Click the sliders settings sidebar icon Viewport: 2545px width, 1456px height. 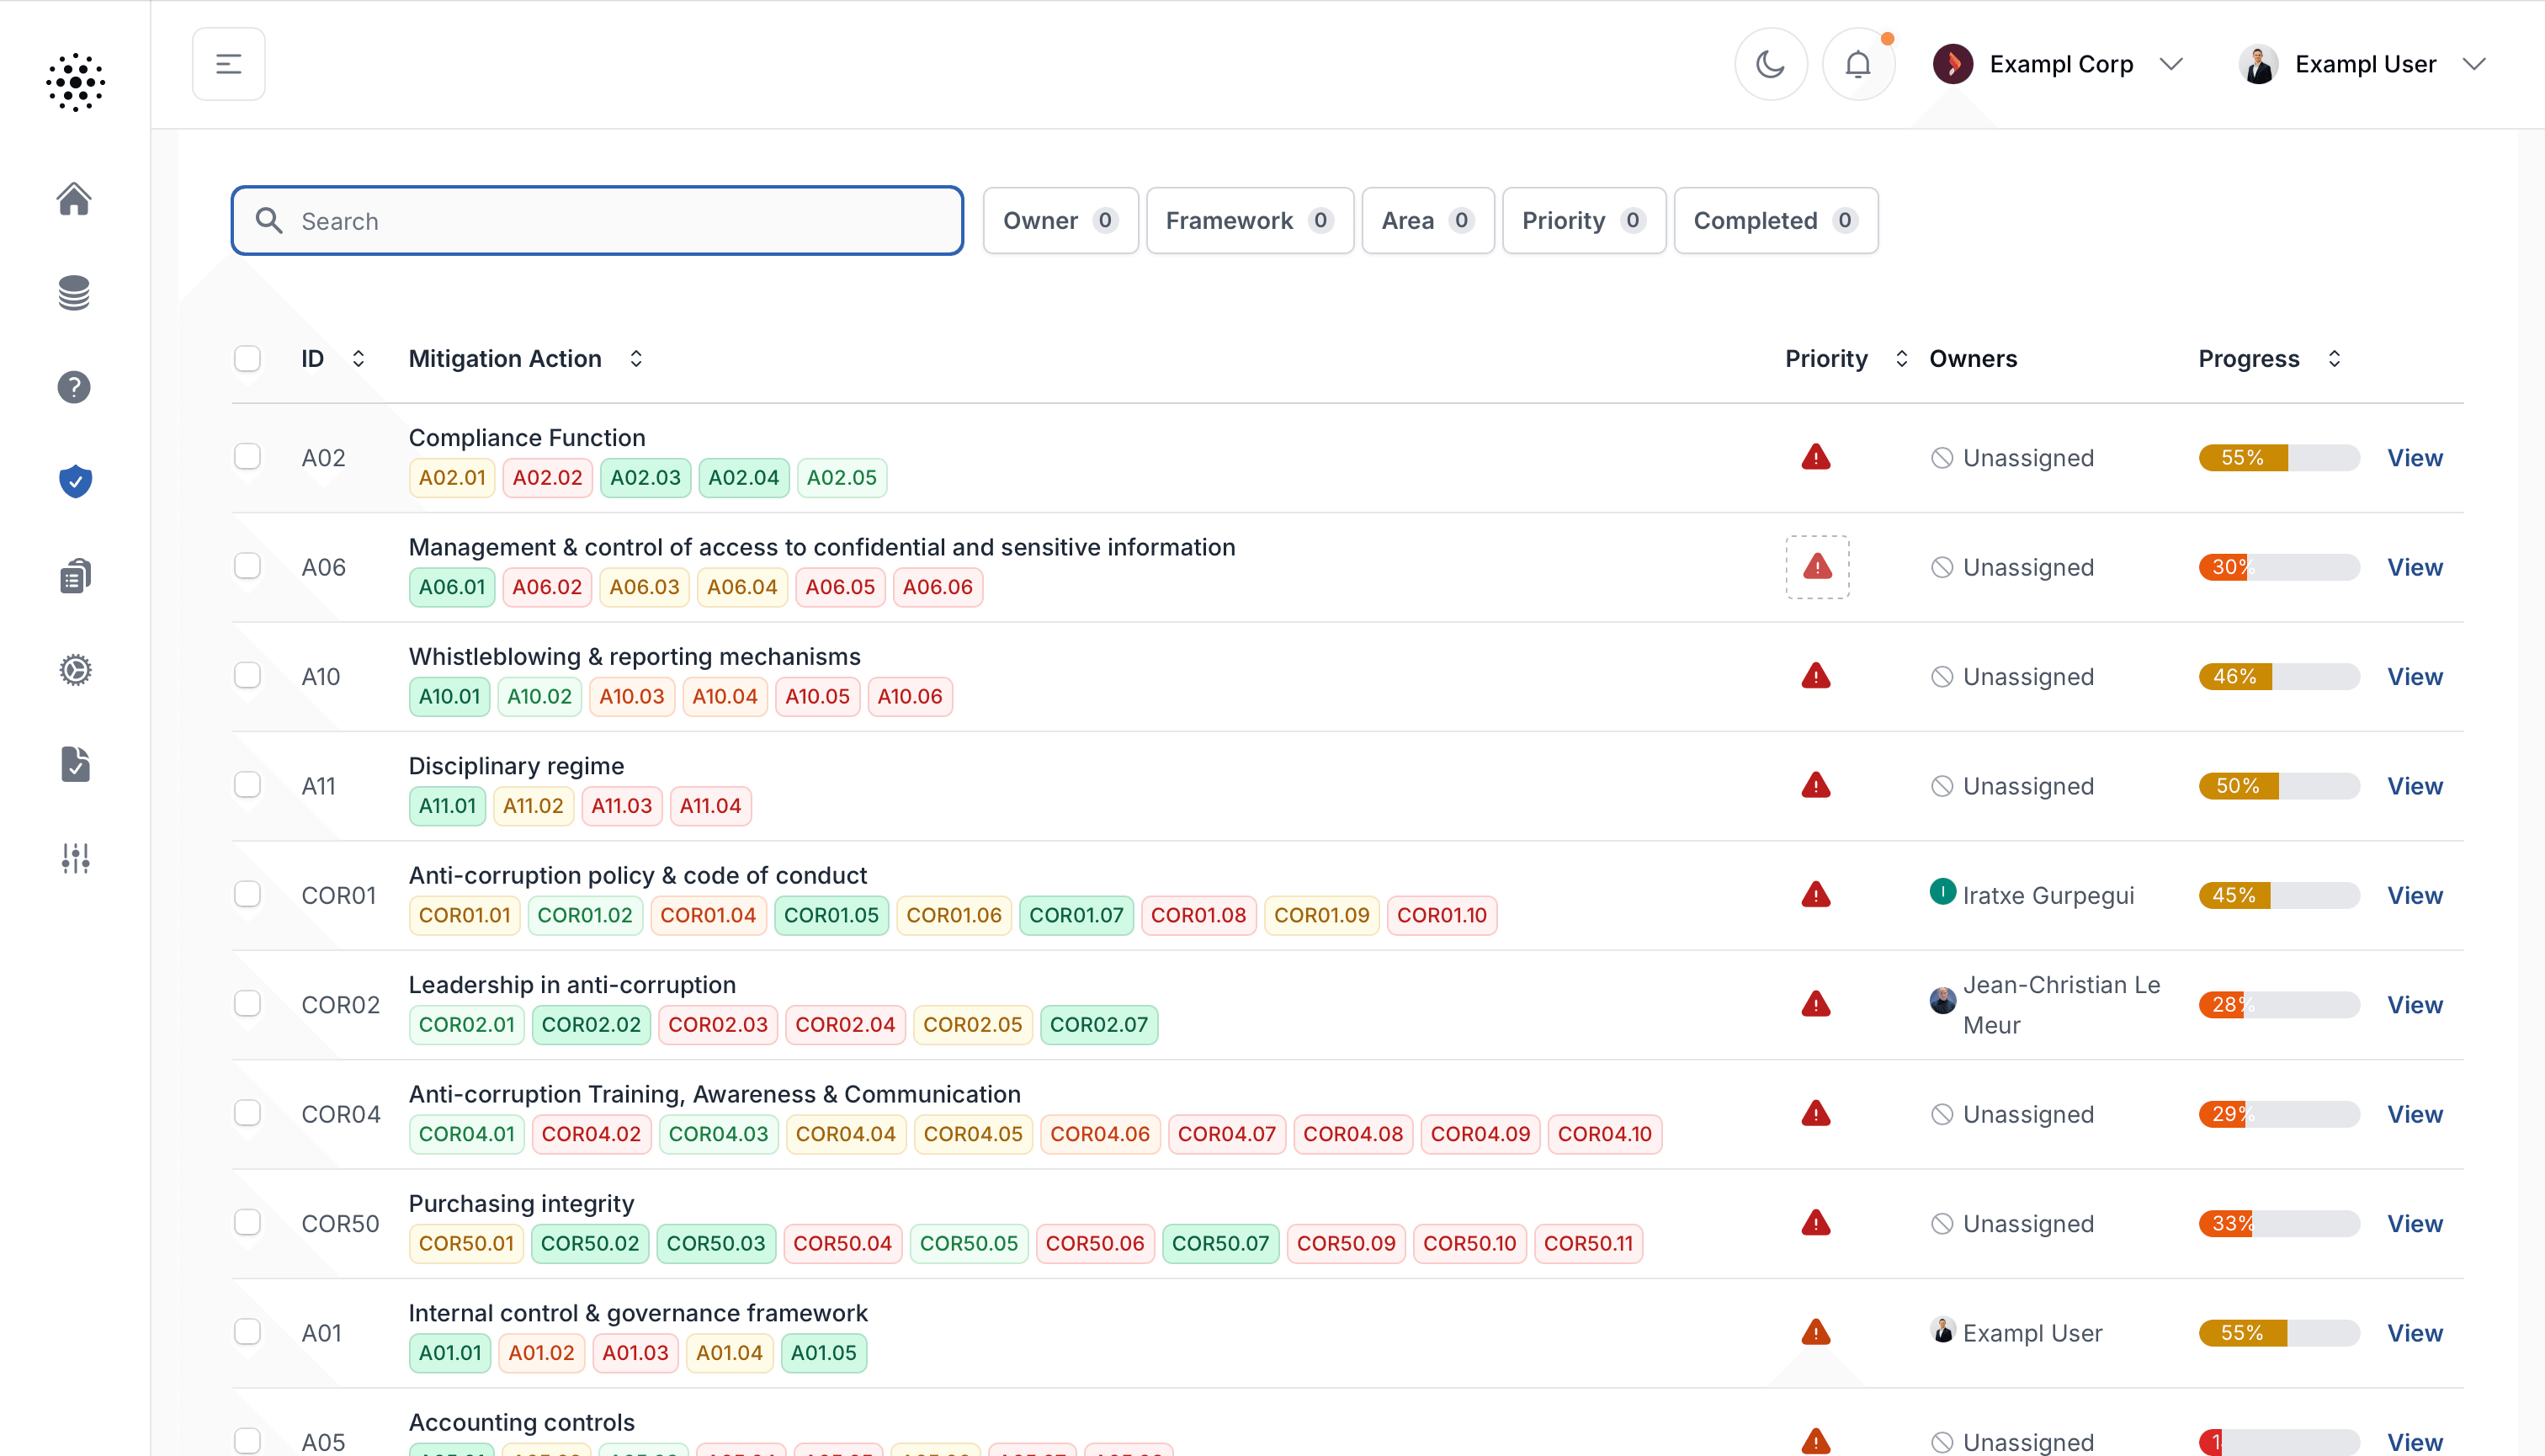click(75, 858)
